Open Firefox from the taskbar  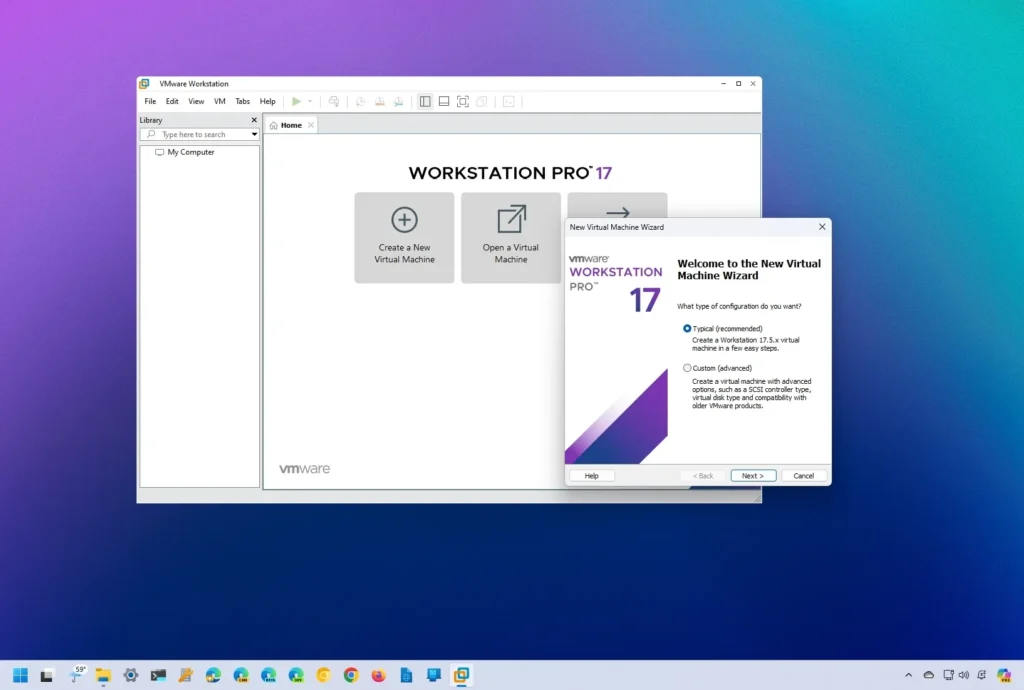[x=378, y=675]
